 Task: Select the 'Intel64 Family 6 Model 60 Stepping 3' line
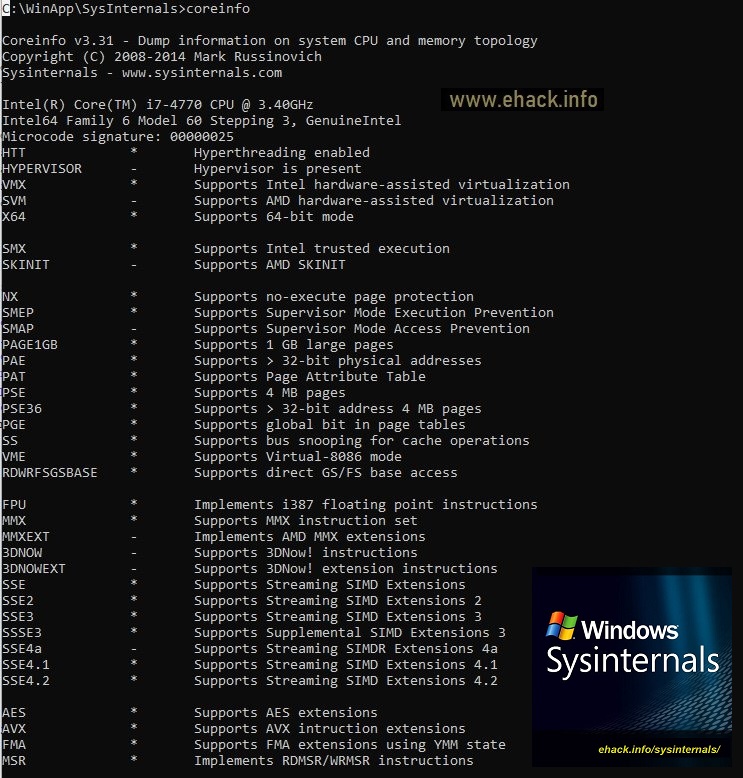coord(202,121)
